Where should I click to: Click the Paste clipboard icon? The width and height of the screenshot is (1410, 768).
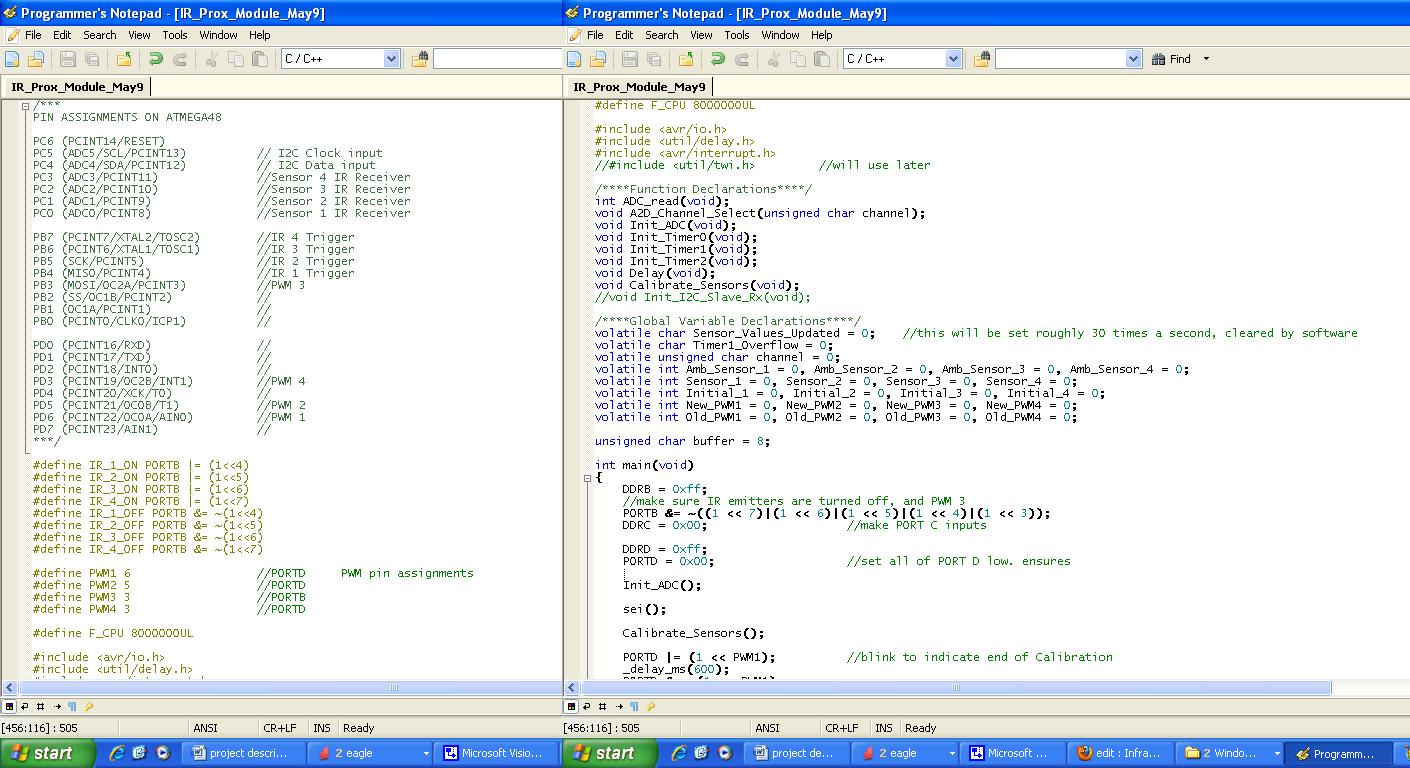coord(259,59)
